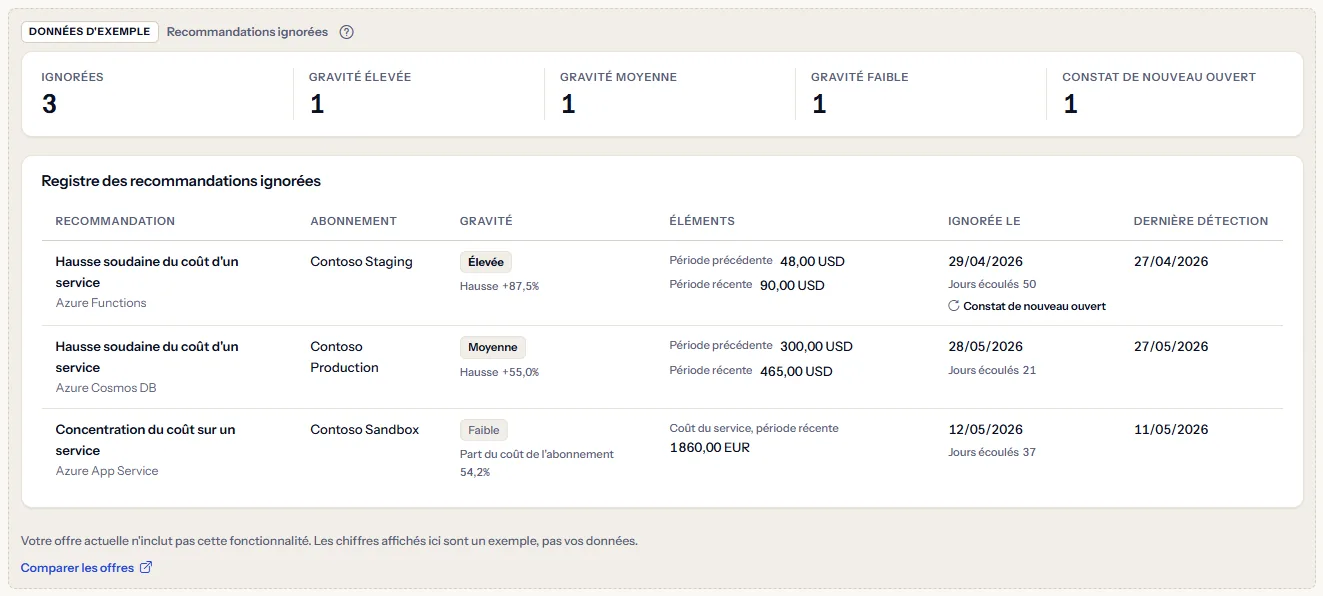Click the ignored date 28/05/2026
The height and width of the screenshot is (596, 1323).
pyautogui.click(x=985, y=347)
